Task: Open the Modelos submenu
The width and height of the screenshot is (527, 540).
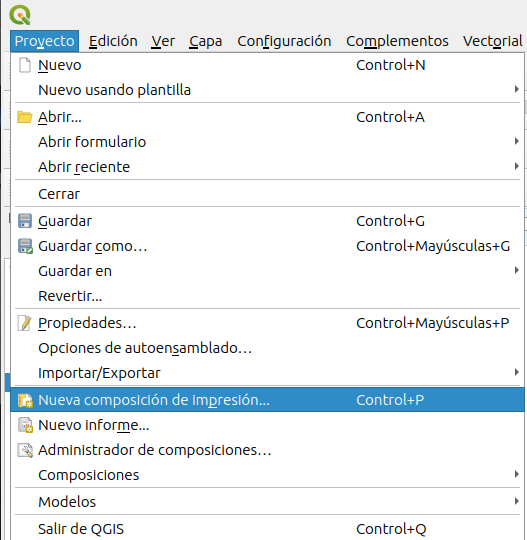Action: click(x=267, y=502)
